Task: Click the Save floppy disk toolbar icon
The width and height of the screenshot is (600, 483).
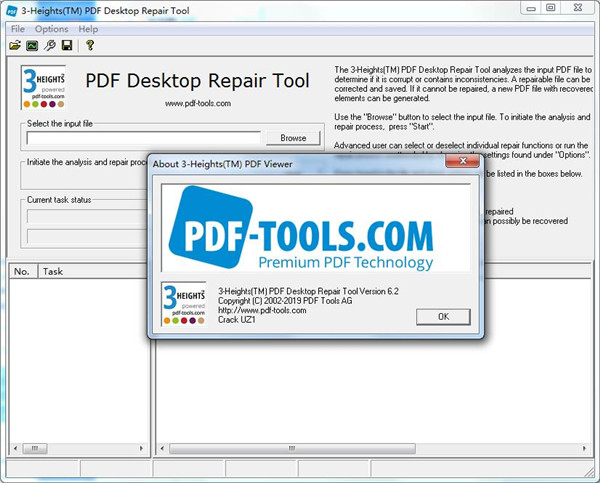Action: click(67, 46)
